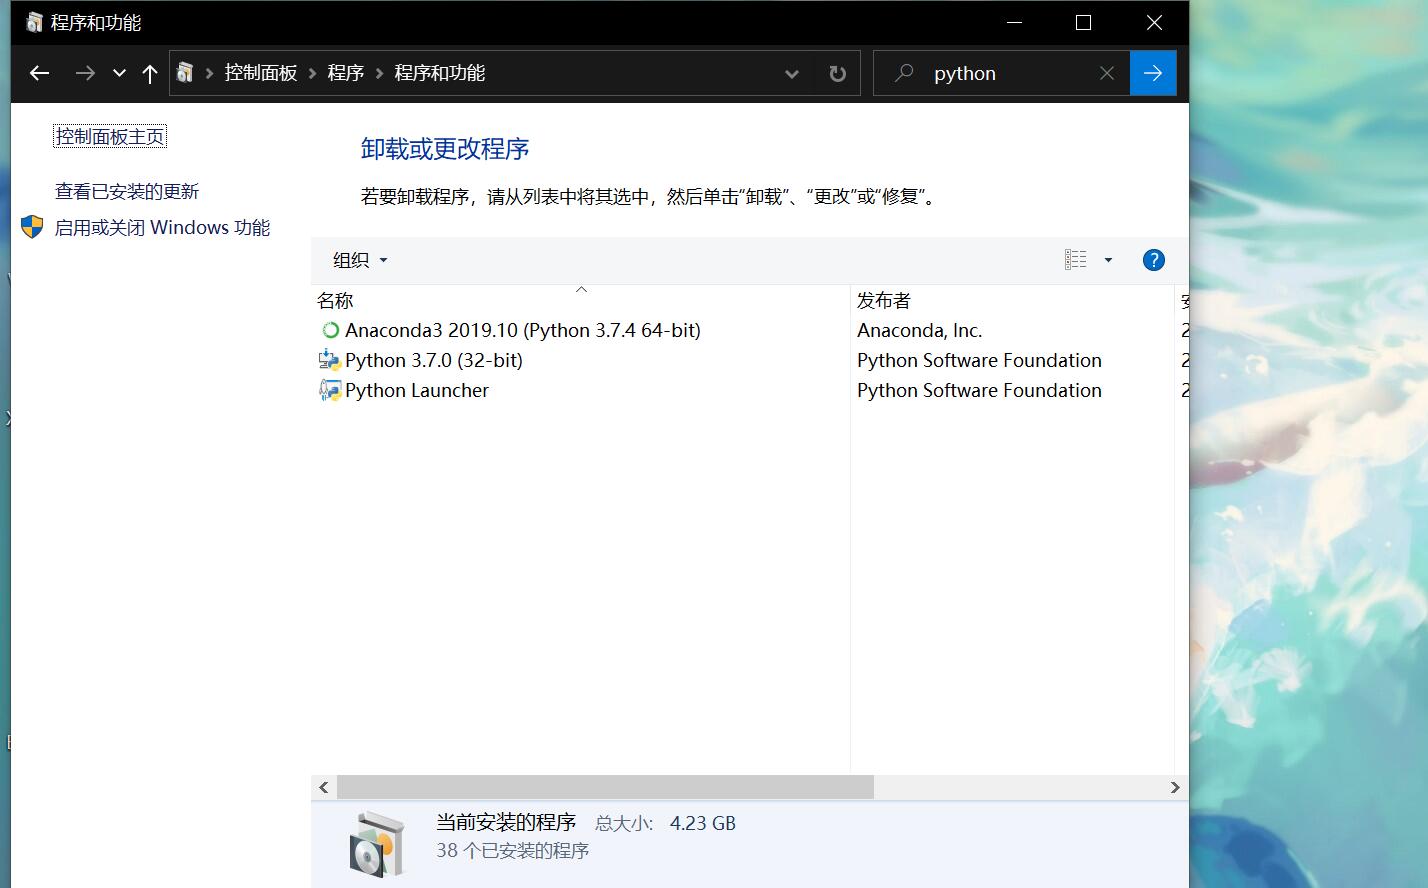The height and width of the screenshot is (888, 1428).
Task: Open the address bar history dropdown
Action: click(x=792, y=73)
